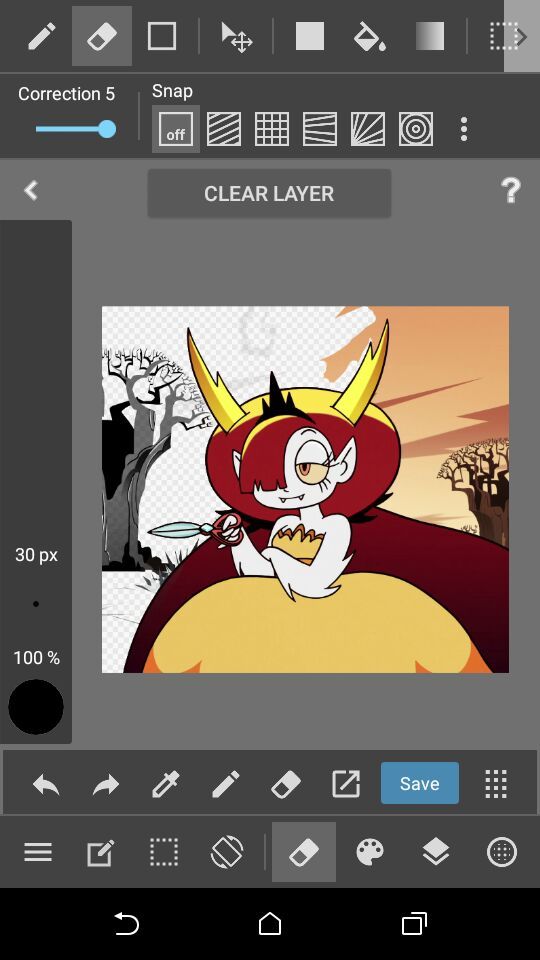Enable the concentric circle snap guide
This screenshot has height=960, width=540.
pyautogui.click(x=416, y=129)
